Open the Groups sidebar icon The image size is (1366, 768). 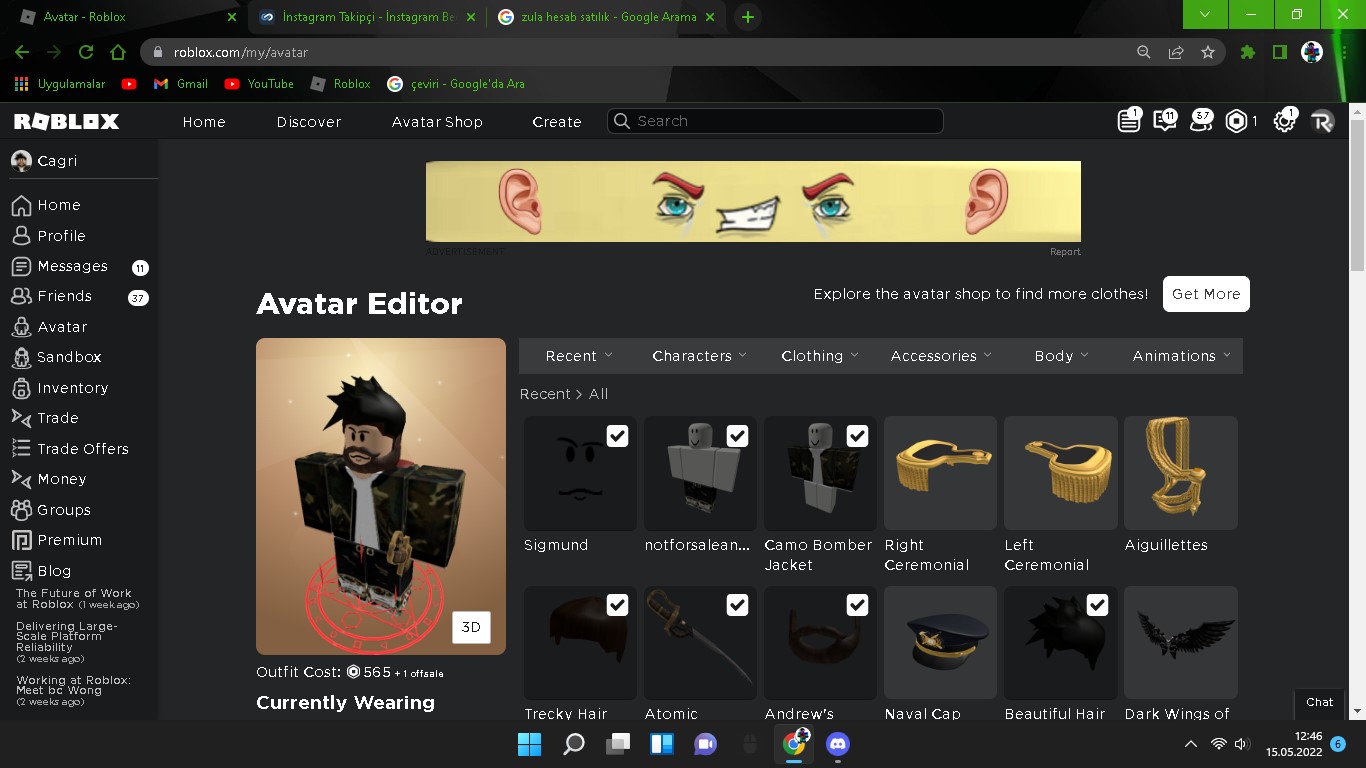21,510
